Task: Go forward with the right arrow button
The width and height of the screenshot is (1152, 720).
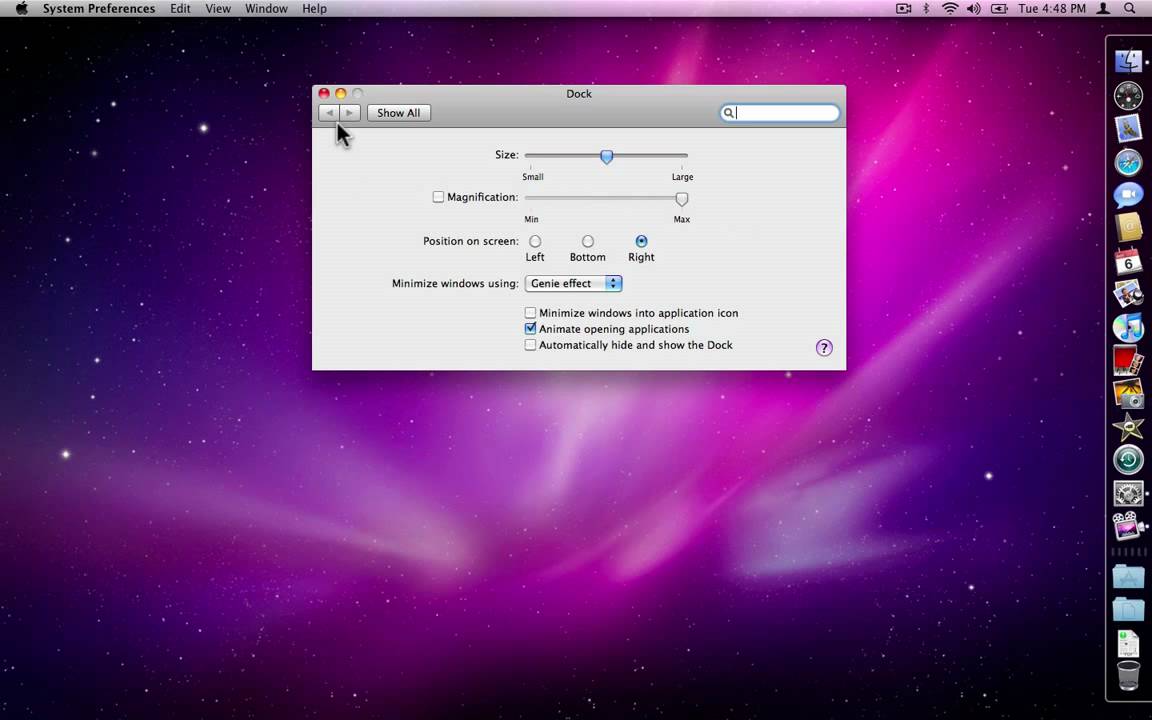Action: pos(350,113)
